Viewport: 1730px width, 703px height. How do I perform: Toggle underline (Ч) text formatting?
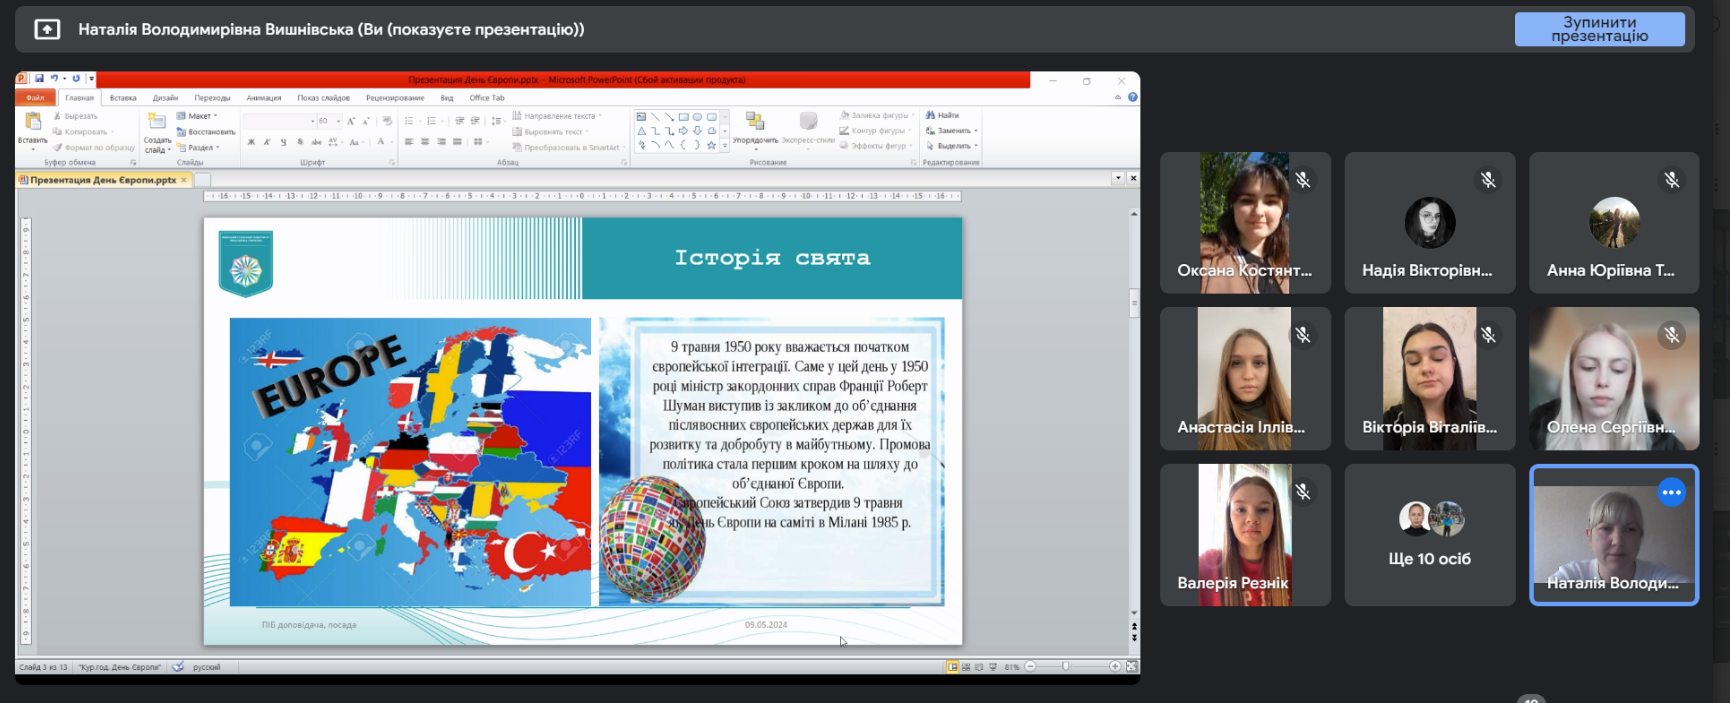pyautogui.click(x=283, y=143)
